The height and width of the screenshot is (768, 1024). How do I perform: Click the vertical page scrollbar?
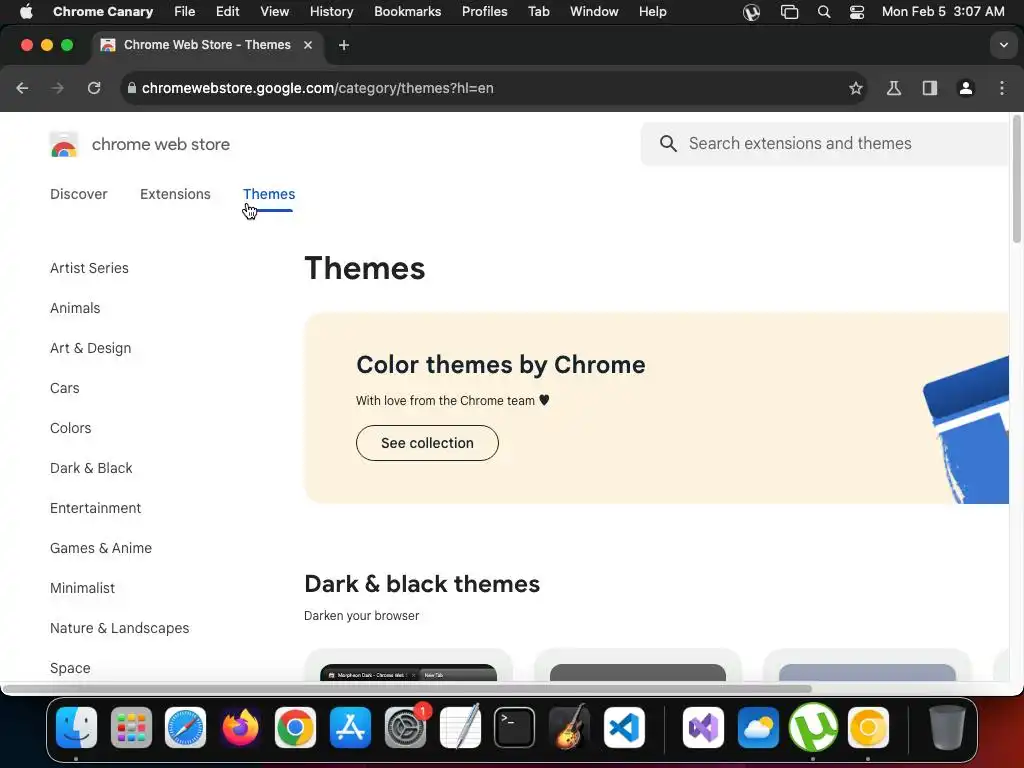(1016, 179)
